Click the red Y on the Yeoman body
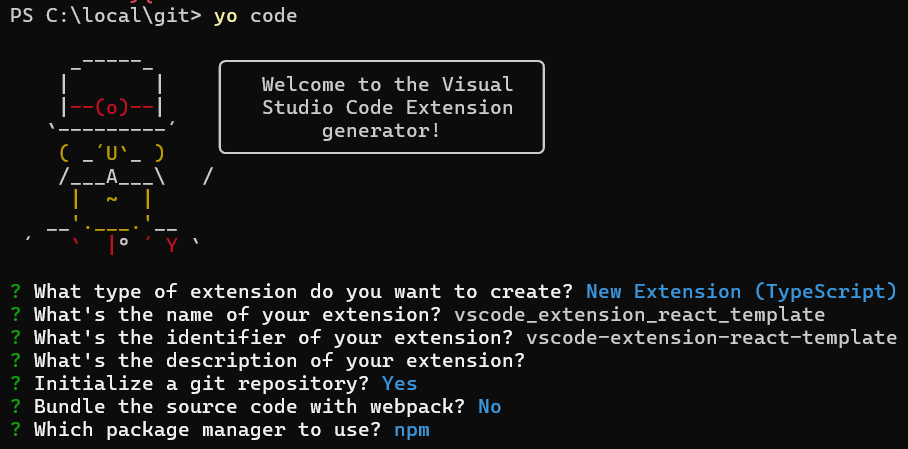The image size is (908, 449). click(x=172, y=246)
